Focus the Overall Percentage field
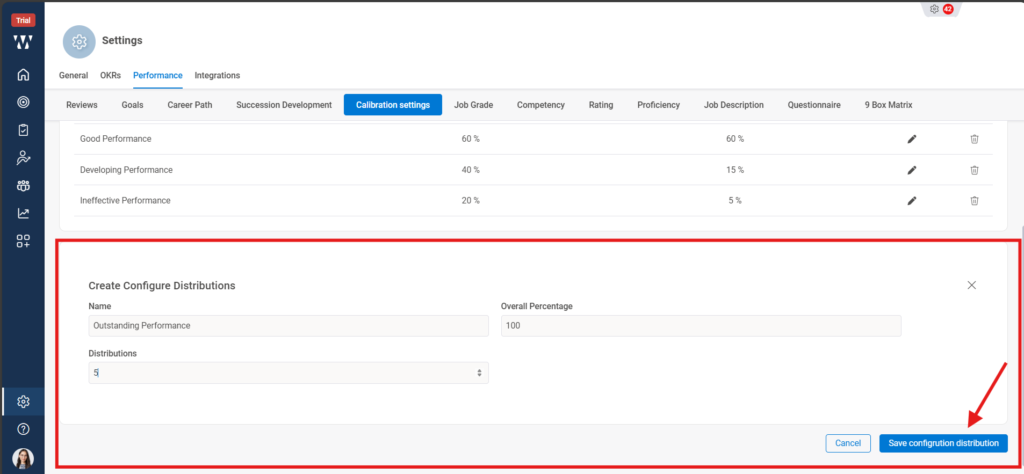Screen dimensions: 1024x474 click(701, 326)
